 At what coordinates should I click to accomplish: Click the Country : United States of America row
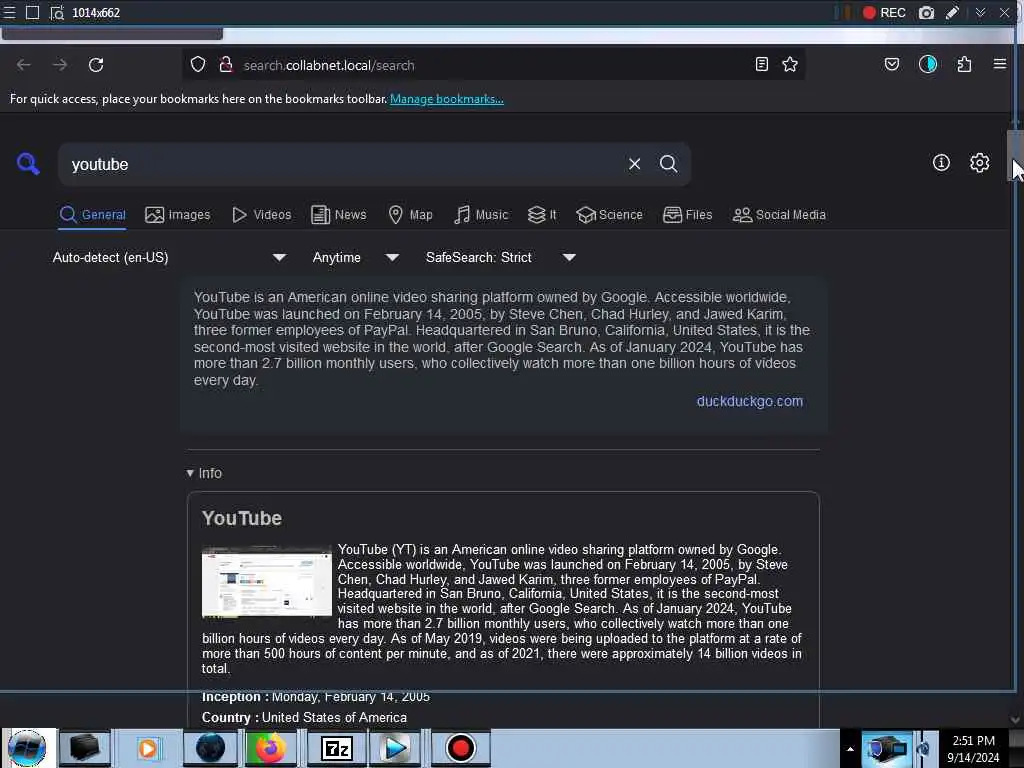coord(304,717)
